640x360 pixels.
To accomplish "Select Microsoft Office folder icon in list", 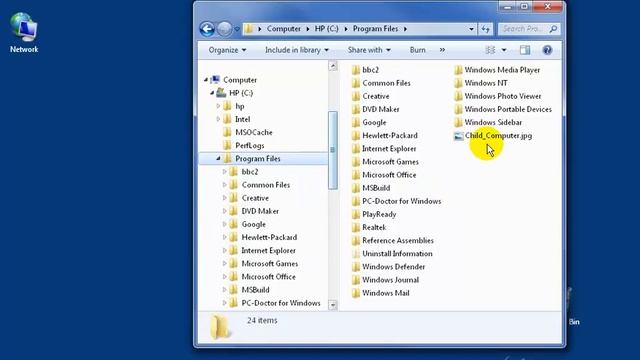I will tap(356, 175).
